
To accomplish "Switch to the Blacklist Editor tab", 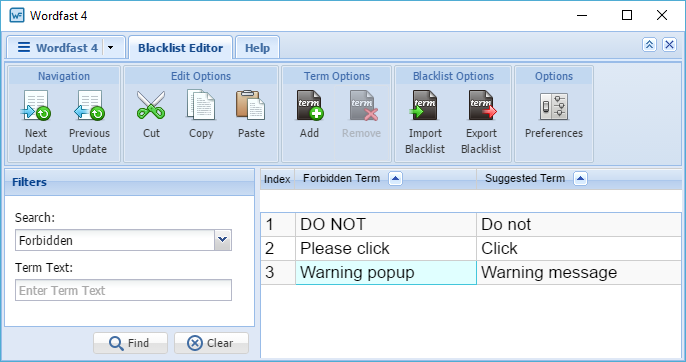I will [x=181, y=48].
